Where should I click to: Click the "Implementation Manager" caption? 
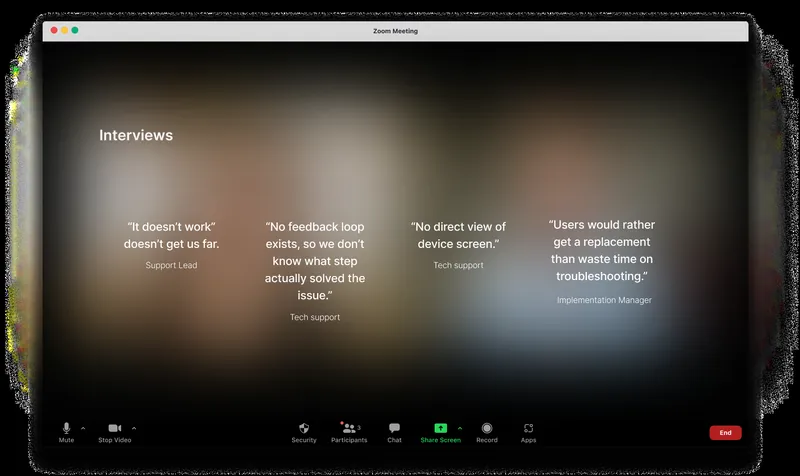[x=604, y=300]
